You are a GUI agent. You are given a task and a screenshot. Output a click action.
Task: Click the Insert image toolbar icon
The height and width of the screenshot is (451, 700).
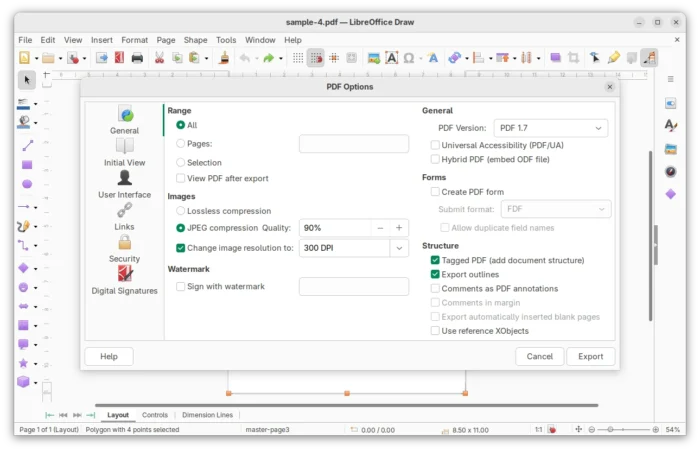click(374, 58)
